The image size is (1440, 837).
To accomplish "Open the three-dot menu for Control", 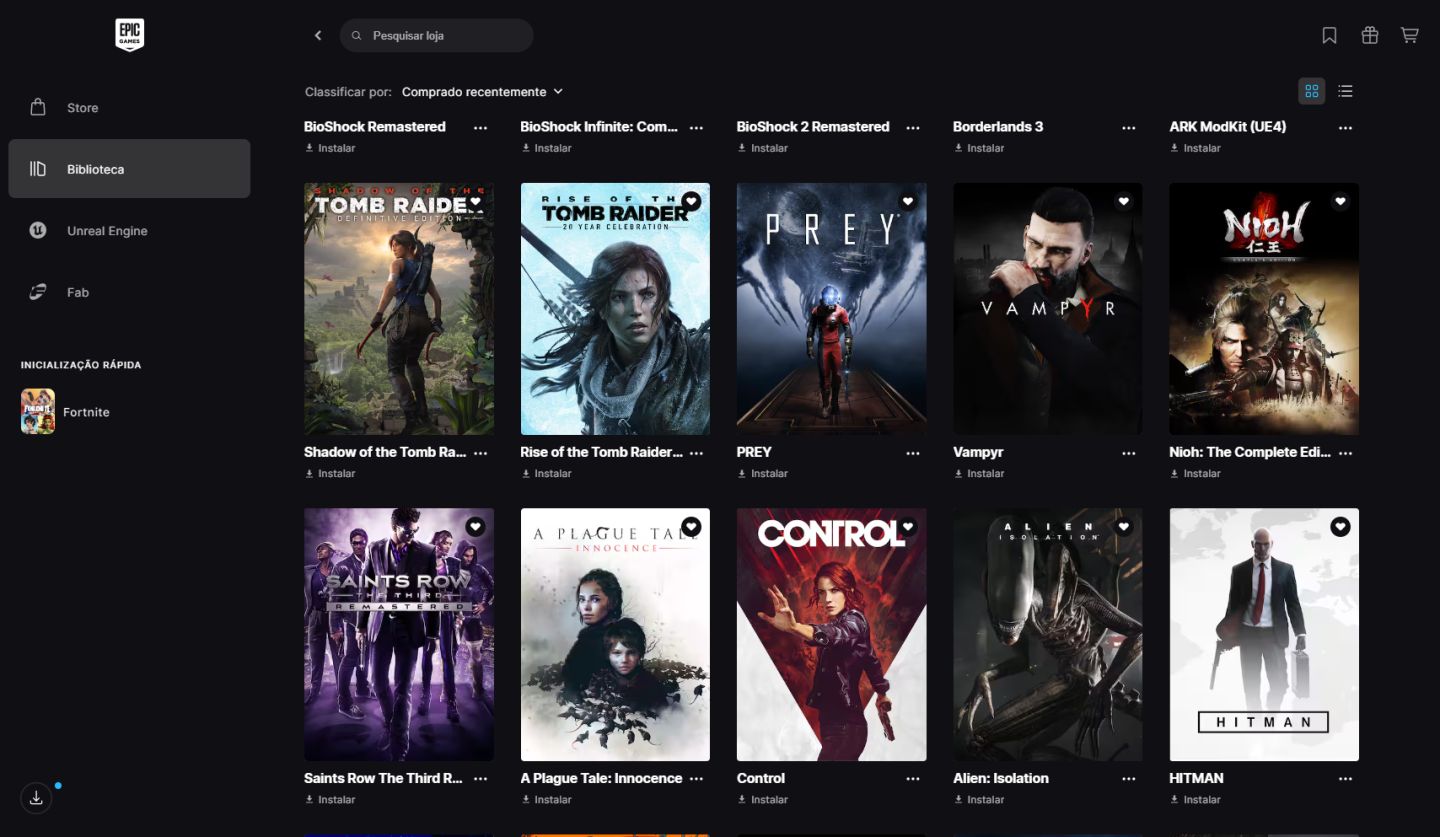I will (913, 779).
